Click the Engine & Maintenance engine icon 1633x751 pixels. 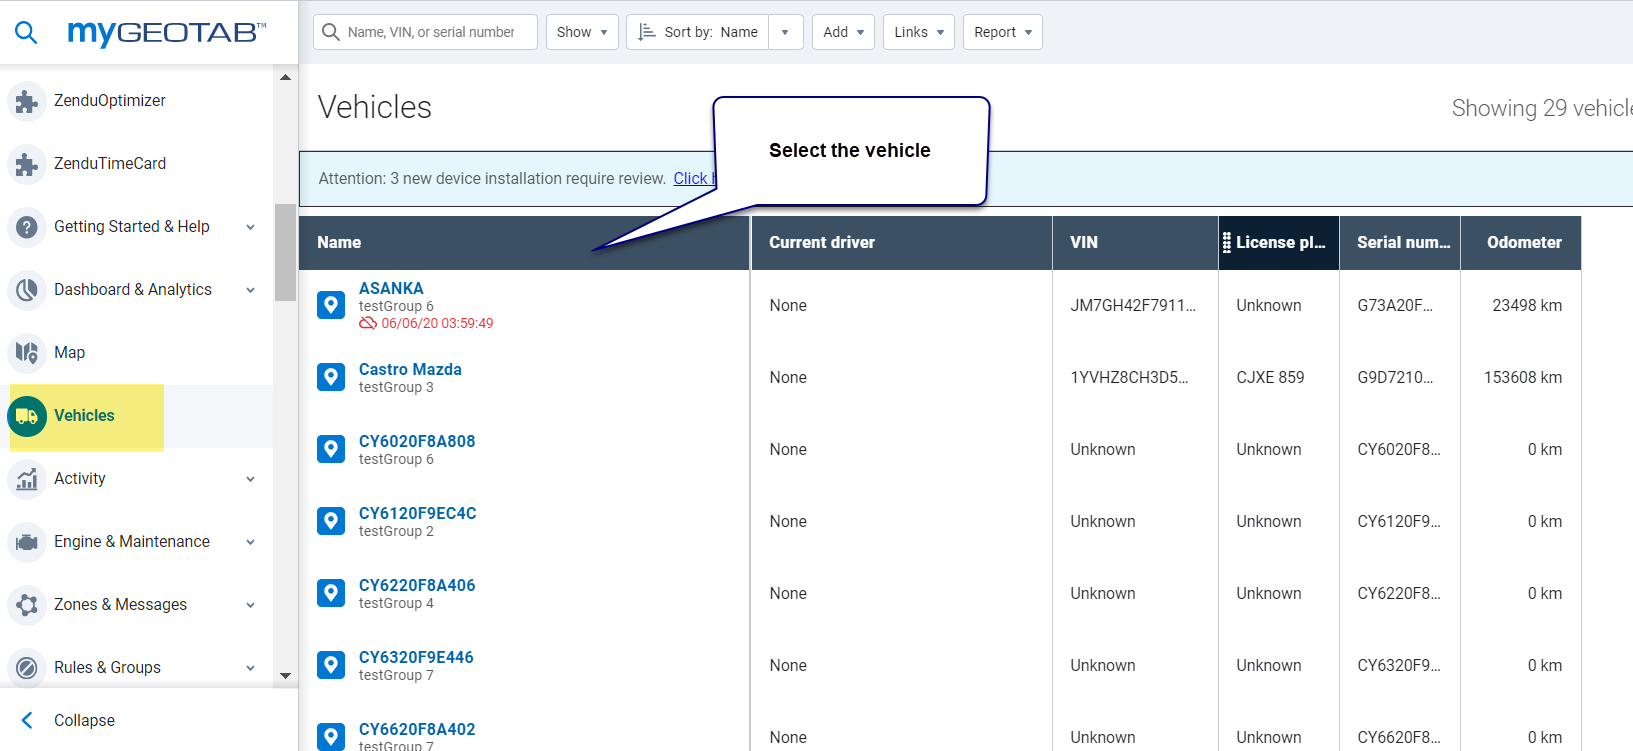pos(27,542)
